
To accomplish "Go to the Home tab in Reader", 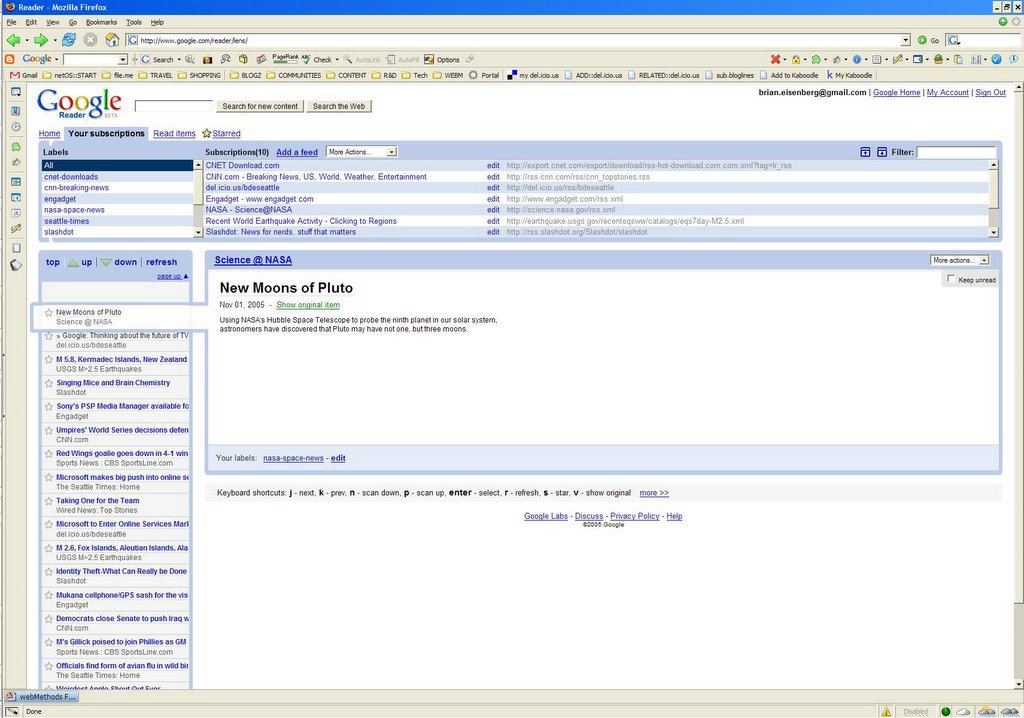I will coord(49,133).
